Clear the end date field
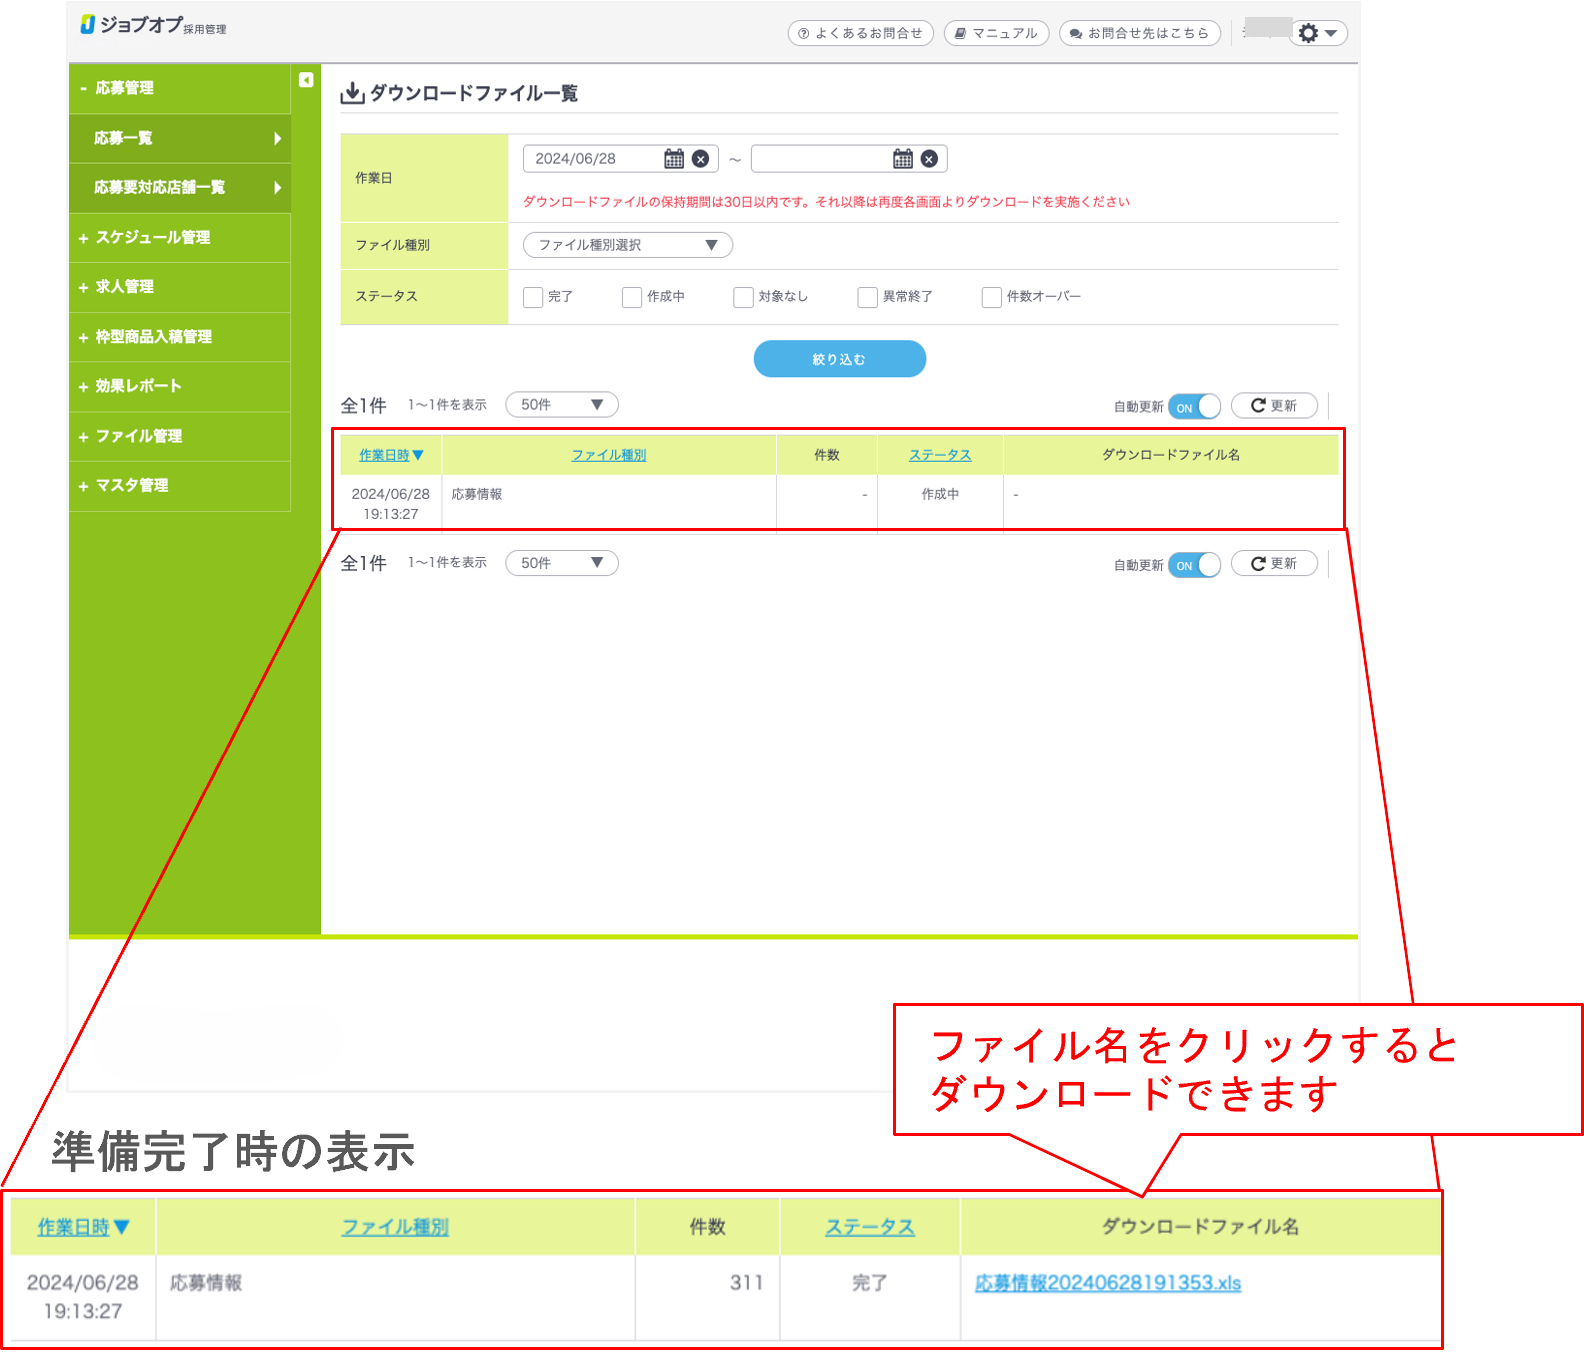The image size is (1584, 1360). point(929,159)
